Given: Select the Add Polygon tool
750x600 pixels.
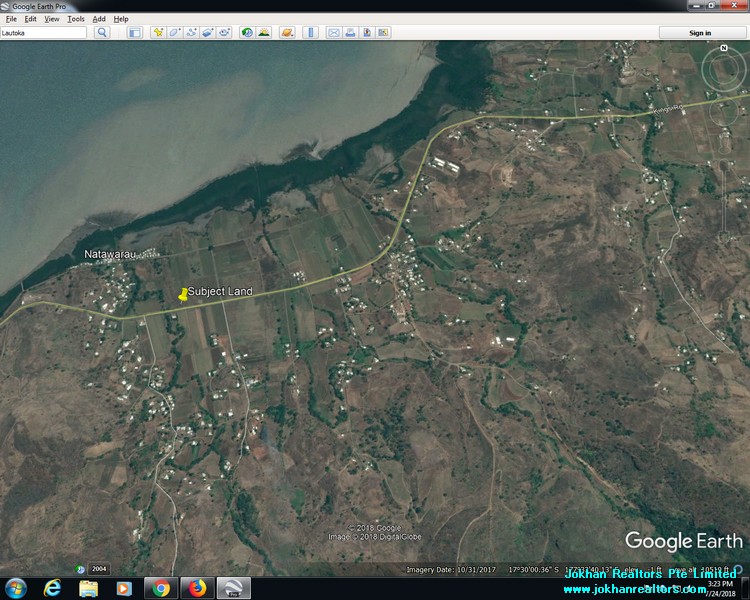Looking at the screenshot, I should coord(174,32).
